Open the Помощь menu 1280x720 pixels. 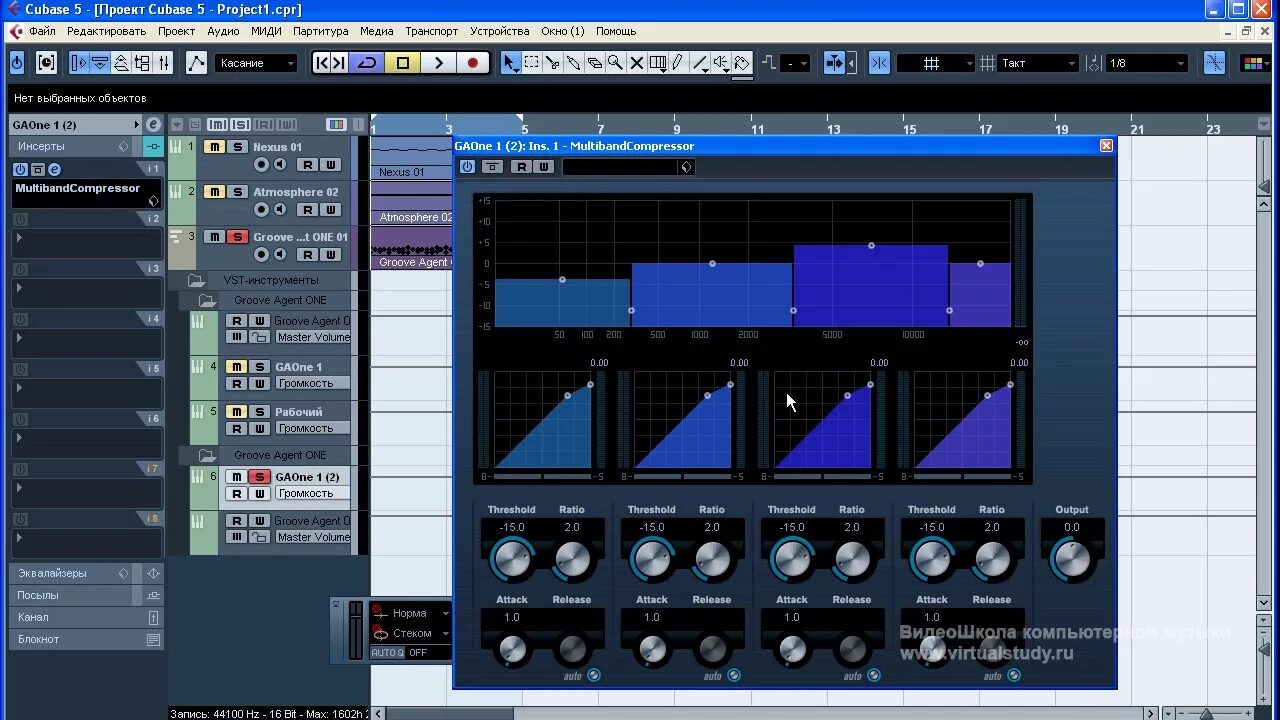(x=616, y=31)
